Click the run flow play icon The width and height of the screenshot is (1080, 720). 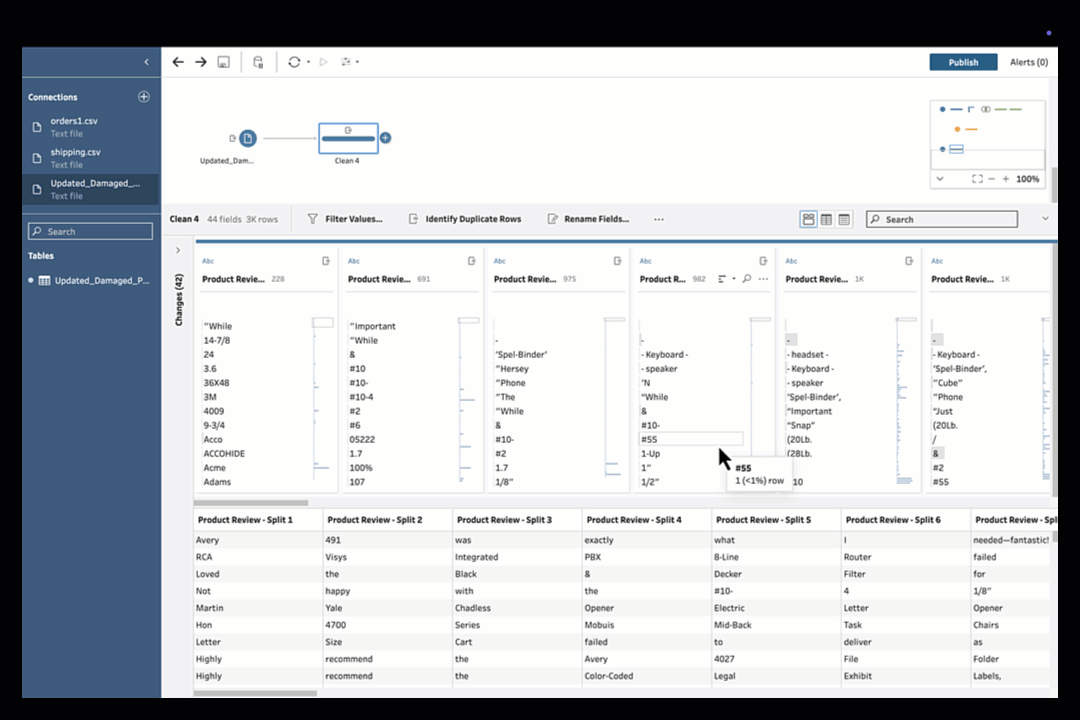pyautogui.click(x=323, y=62)
